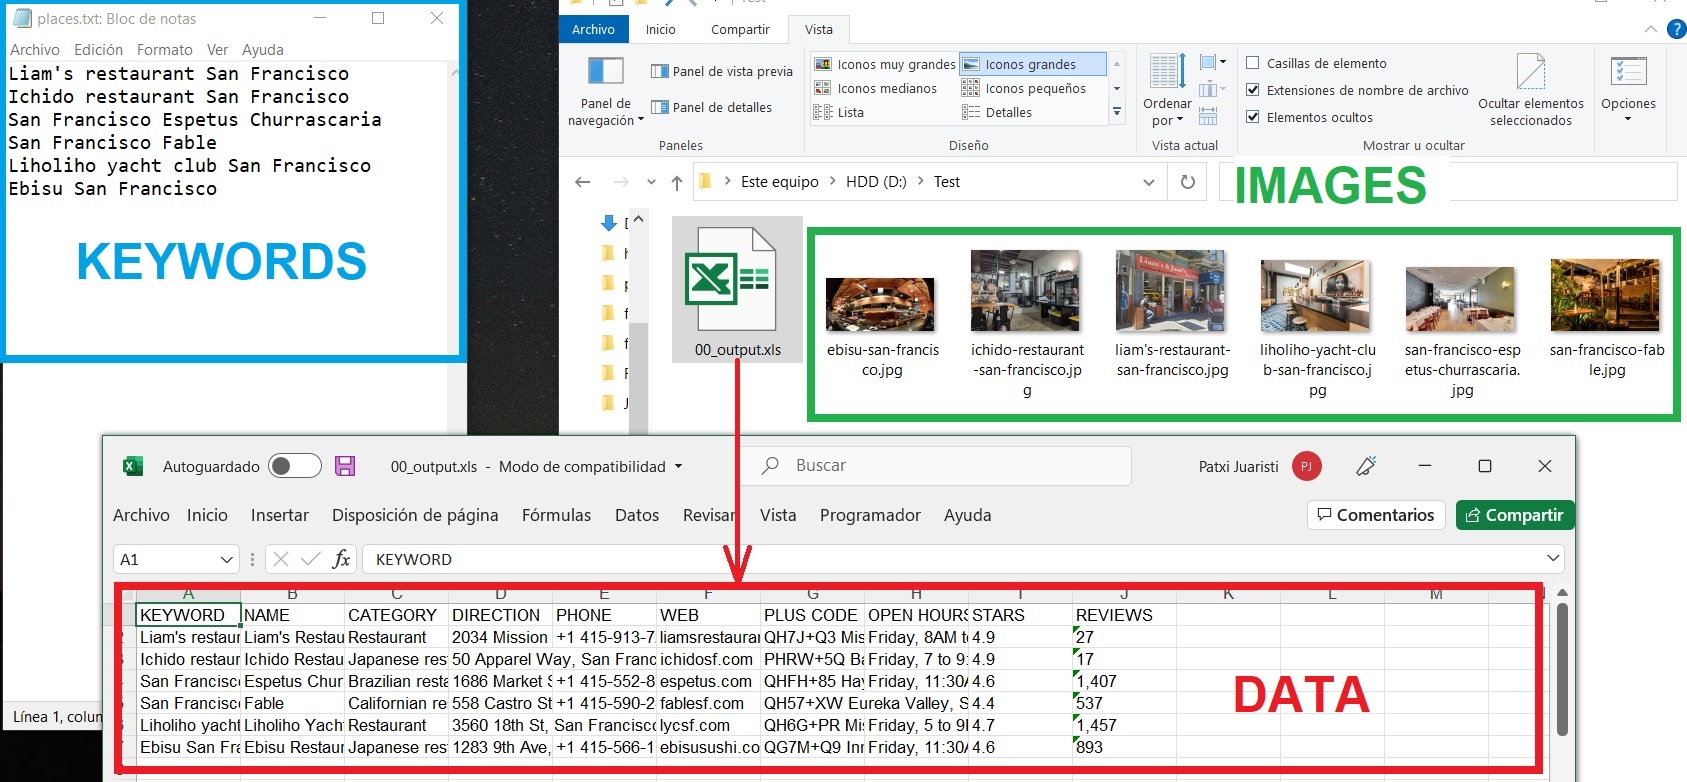Image resolution: width=1687 pixels, height=782 pixels.
Task: Click HDD (D:) in the address breadcrumb
Action: tap(876, 182)
